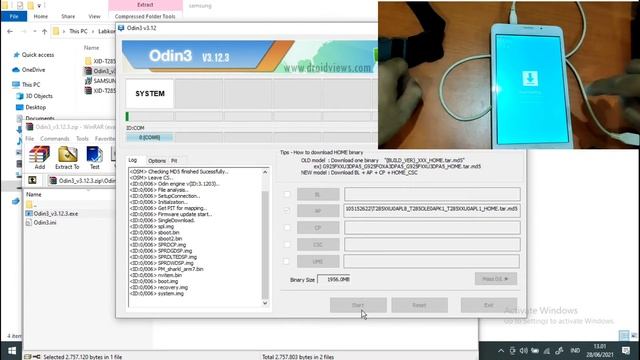Open the Explorer File menu

click(14, 16)
